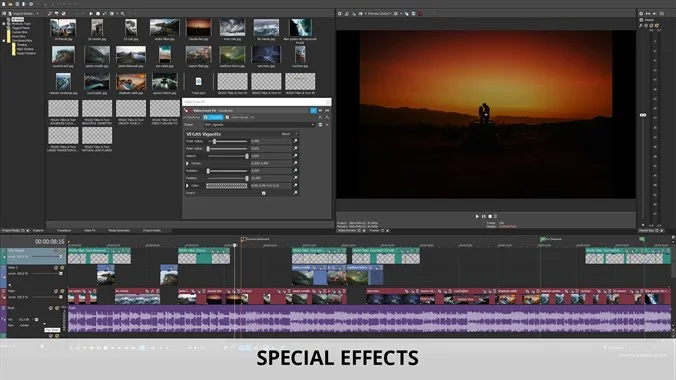
Task: Toggle the Color Correct effect checkbox
Action: tap(228, 117)
